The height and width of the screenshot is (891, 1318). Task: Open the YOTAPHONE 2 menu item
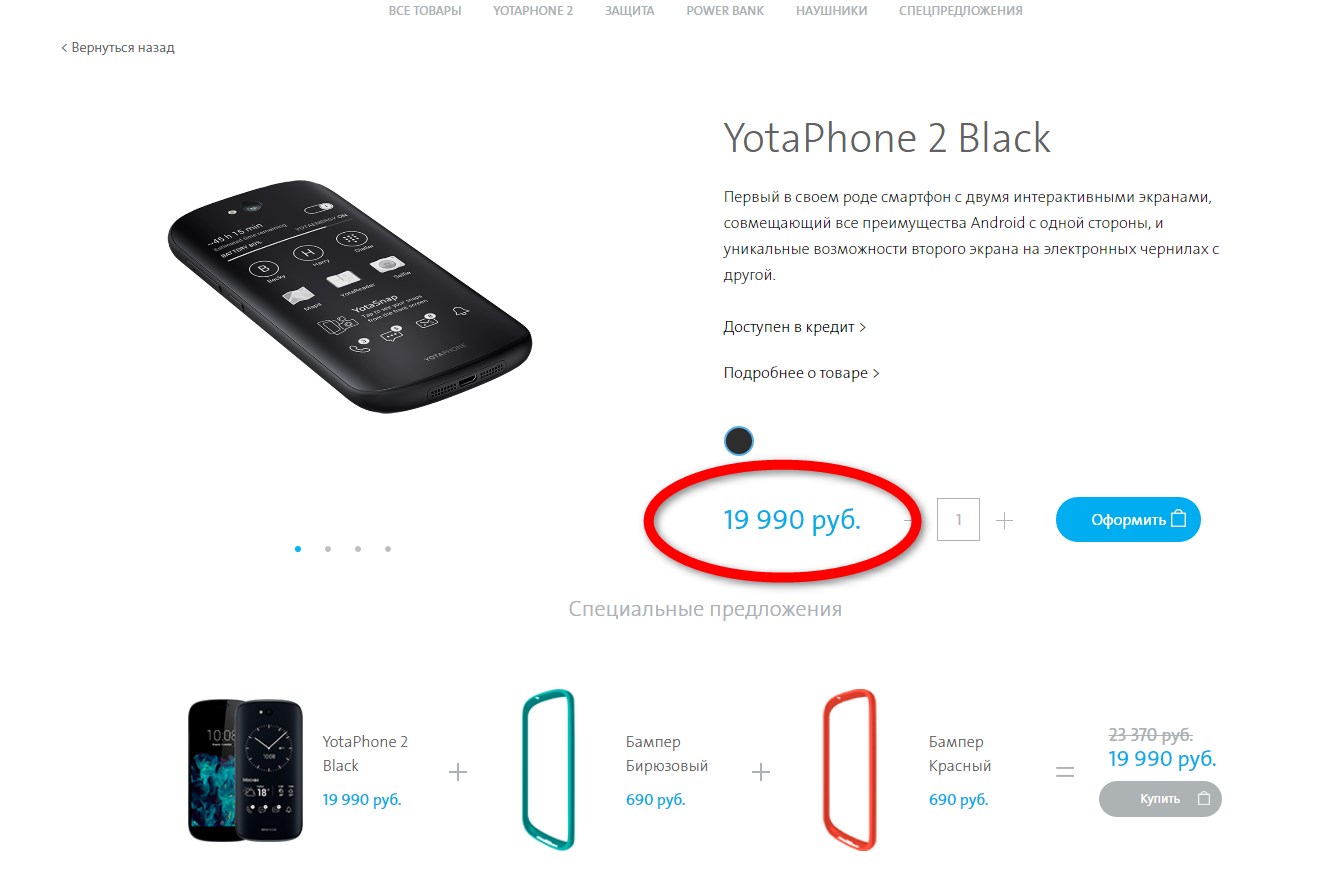[533, 11]
